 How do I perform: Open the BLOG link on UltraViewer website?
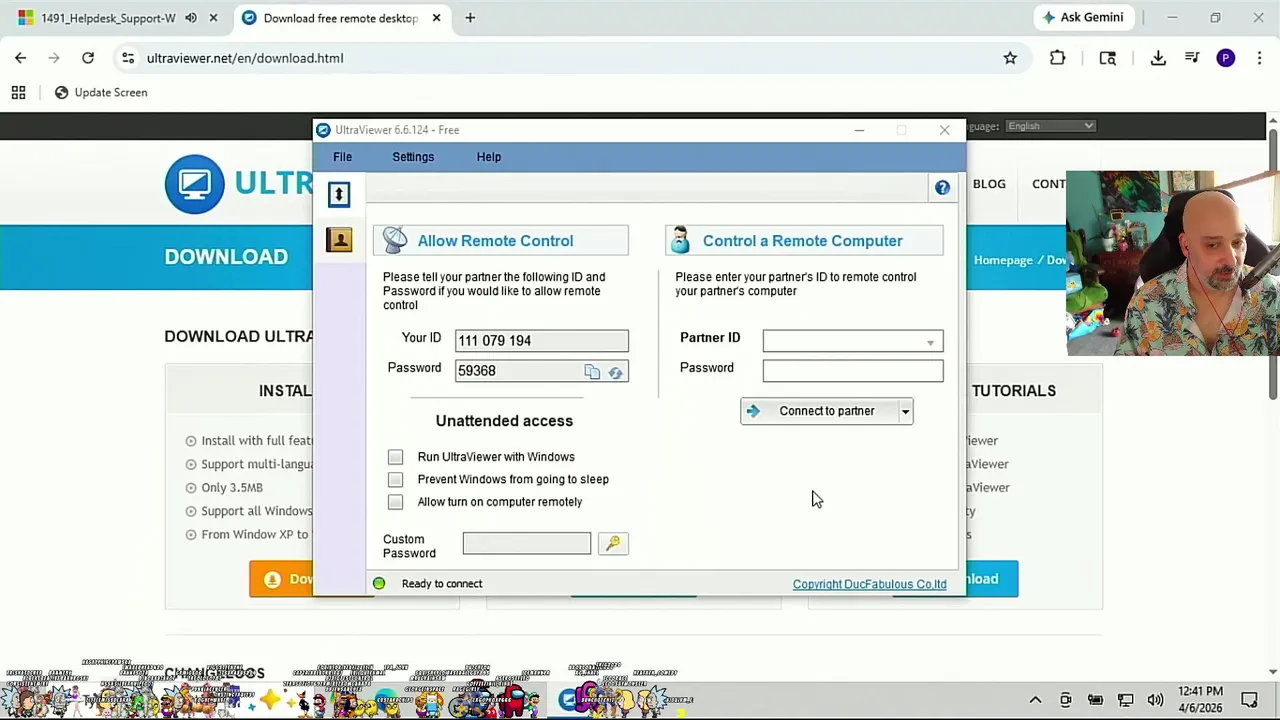(x=989, y=184)
